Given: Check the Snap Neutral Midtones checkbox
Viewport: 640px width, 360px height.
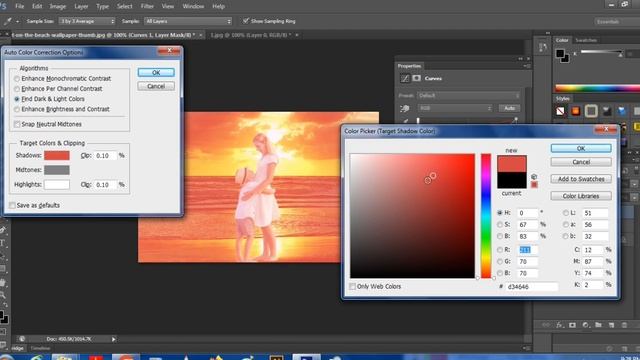Looking at the screenshot, I should [x=17, y=124].
